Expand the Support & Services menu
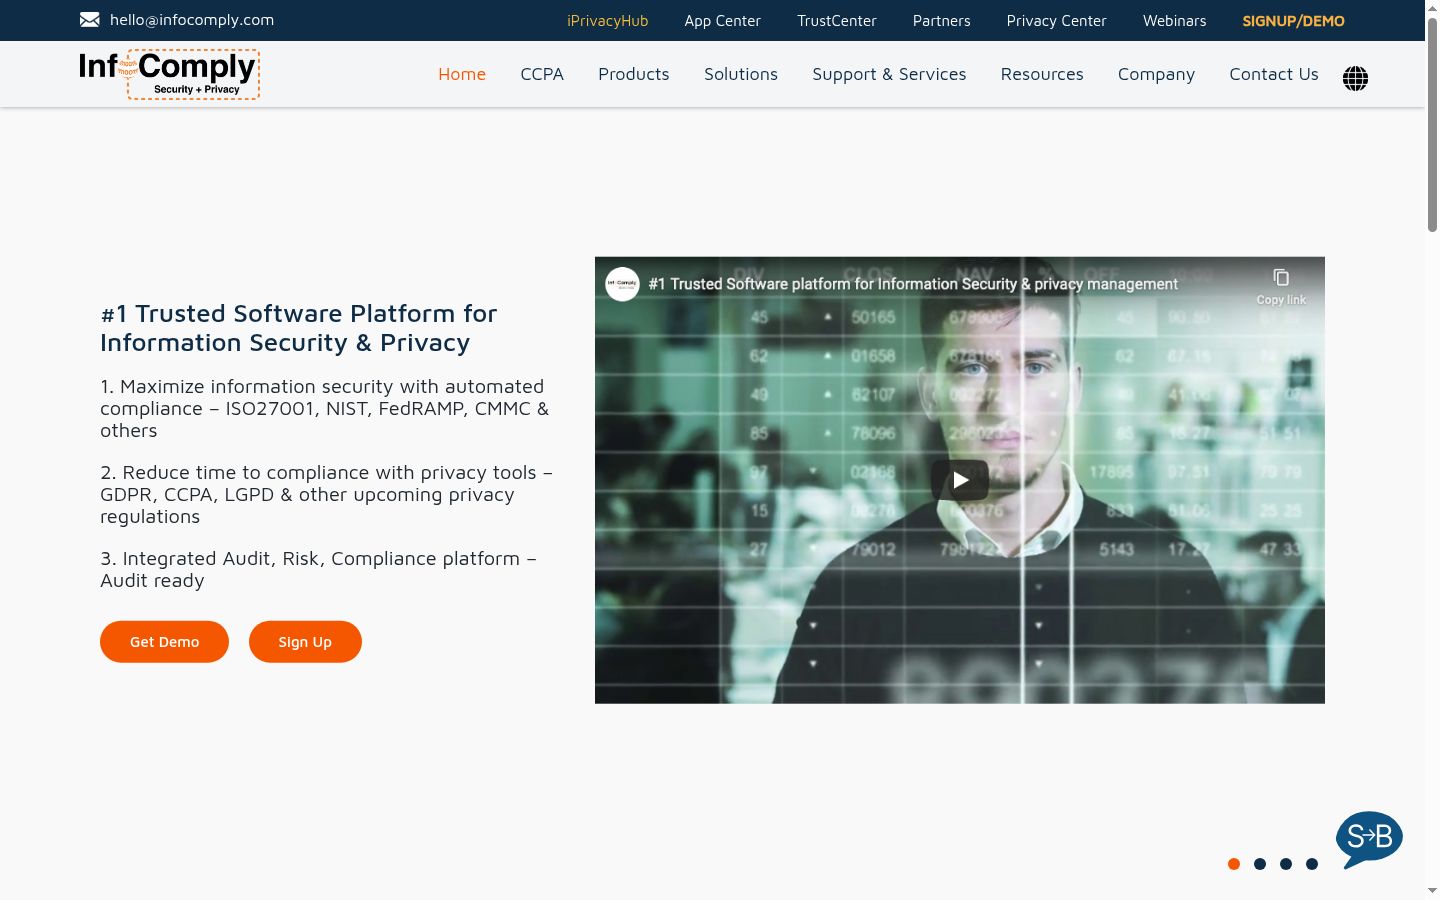The height and width of the screenshot is (900, 1440). tap(889, 74)
